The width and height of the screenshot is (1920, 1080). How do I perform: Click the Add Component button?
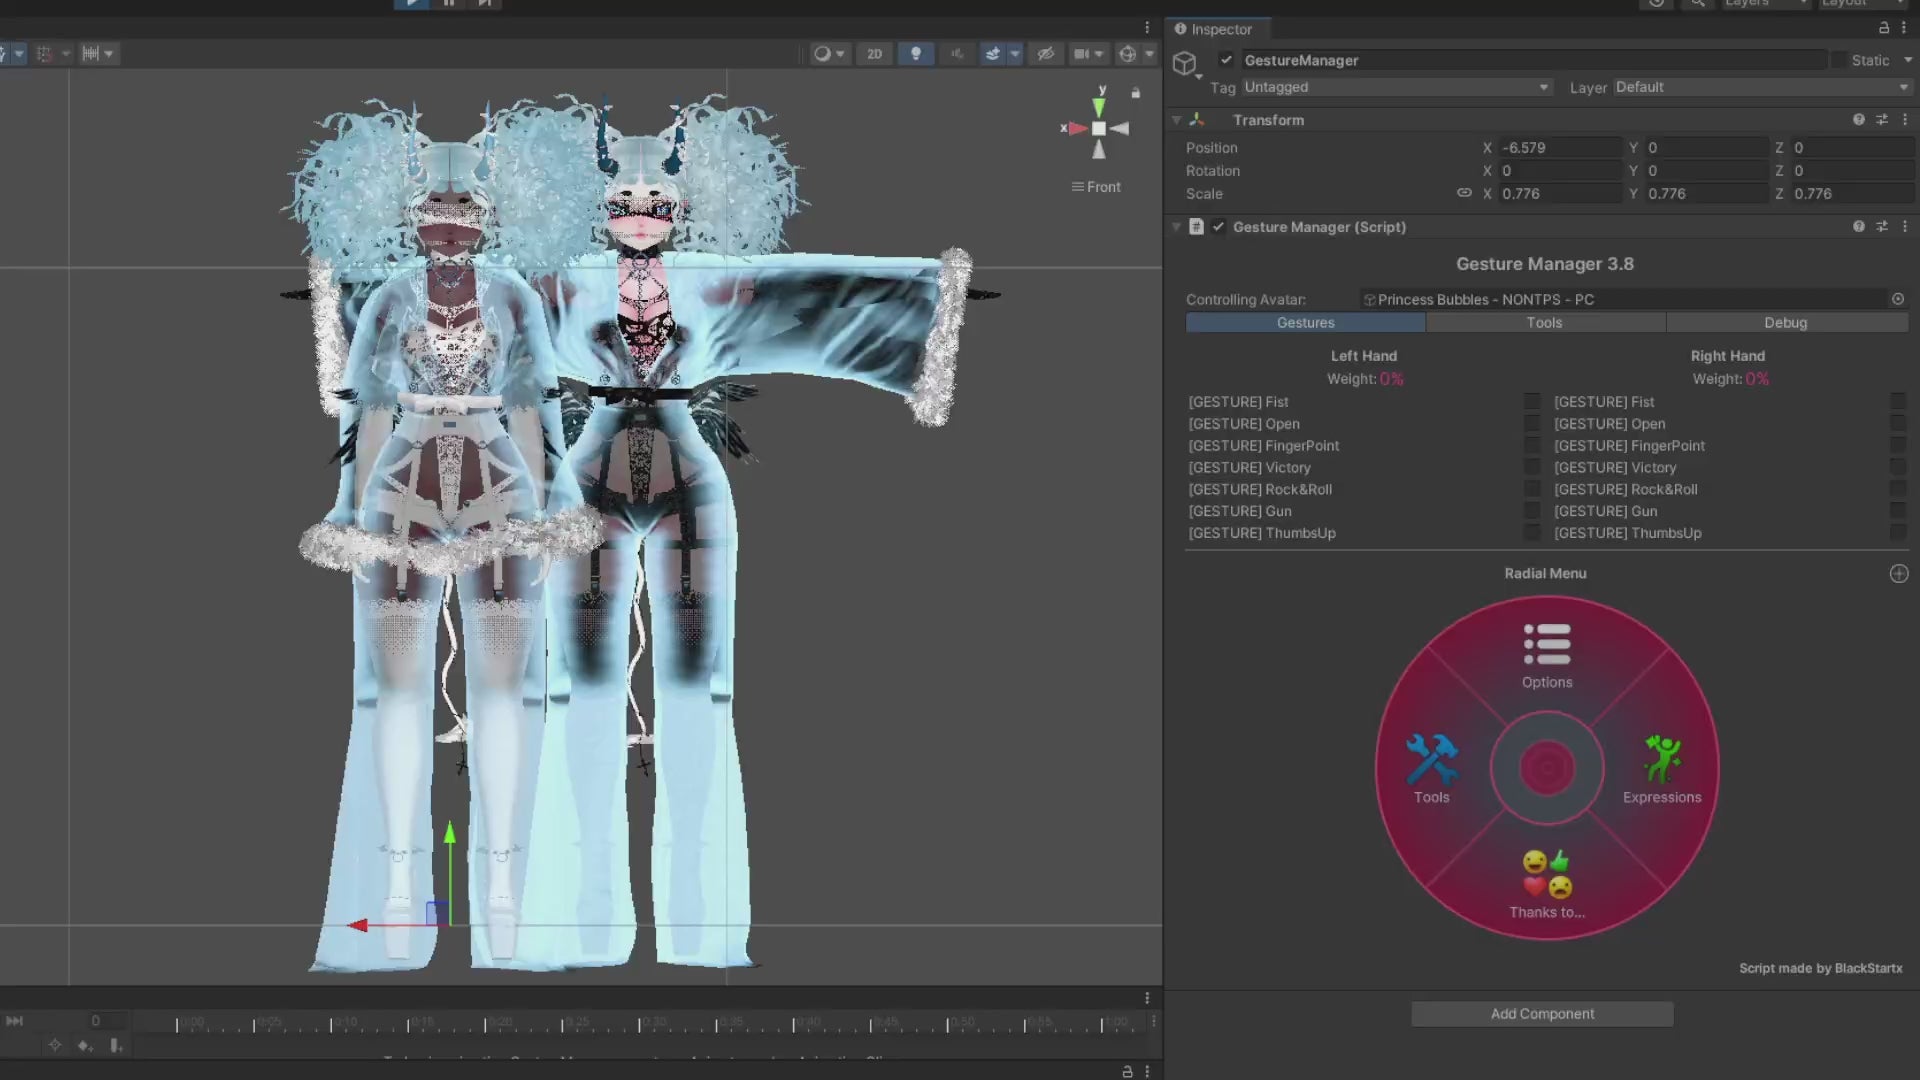pos(1541,1014)
